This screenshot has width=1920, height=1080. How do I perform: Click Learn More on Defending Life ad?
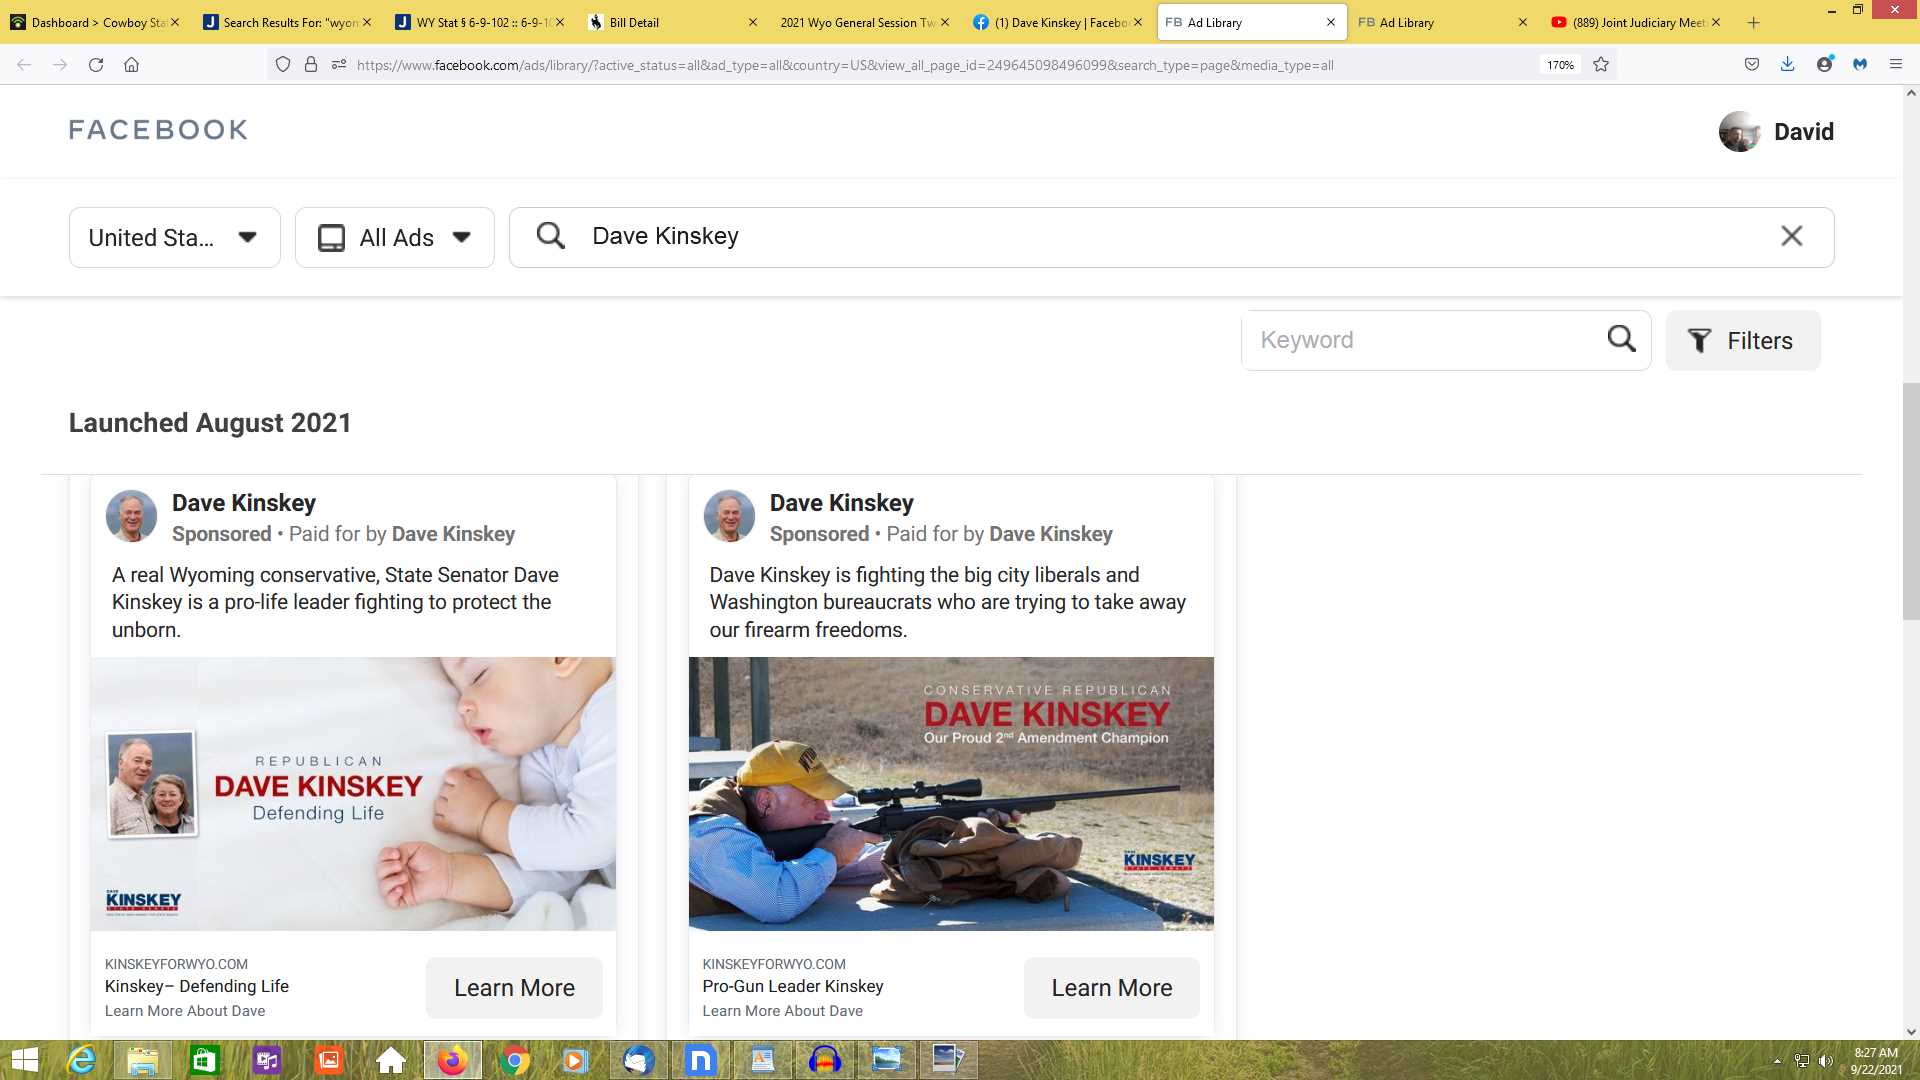pos(514,988)
